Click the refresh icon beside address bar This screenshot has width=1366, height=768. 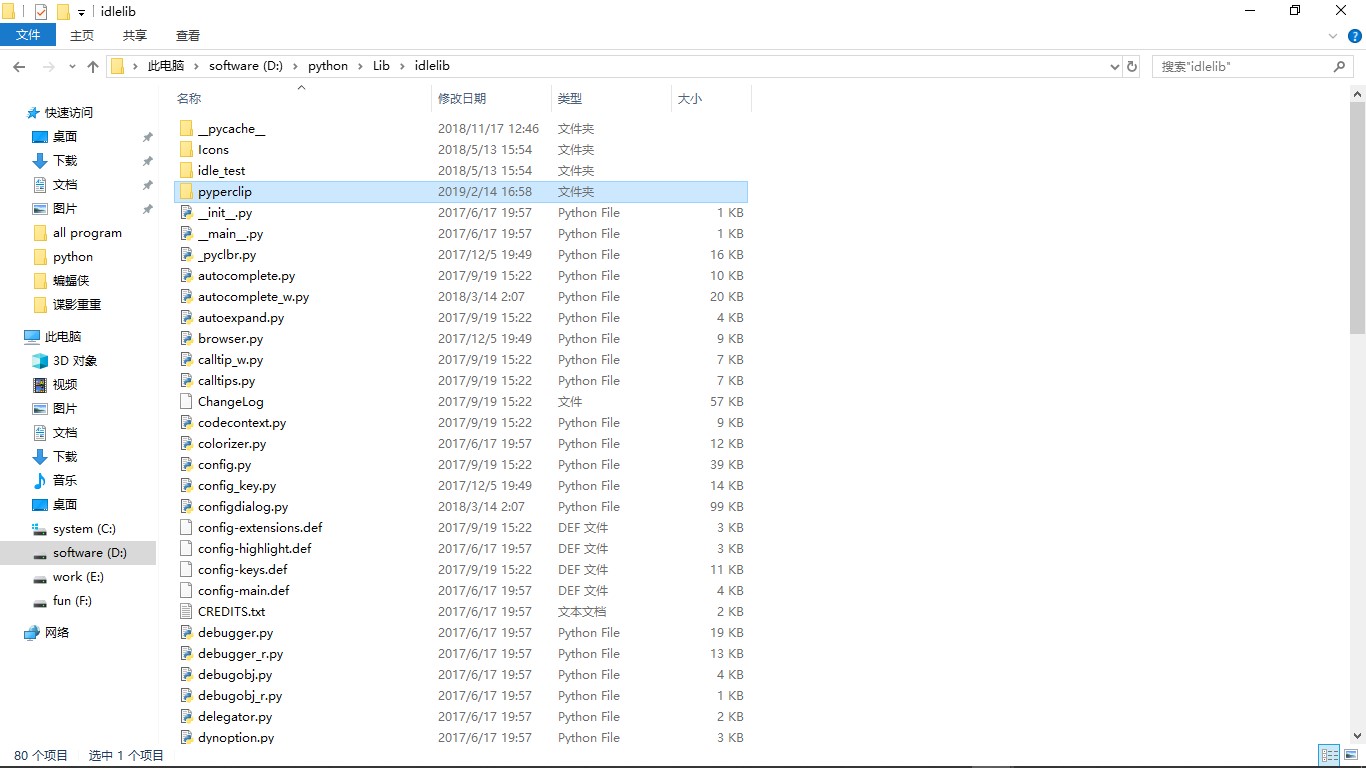1131,66
